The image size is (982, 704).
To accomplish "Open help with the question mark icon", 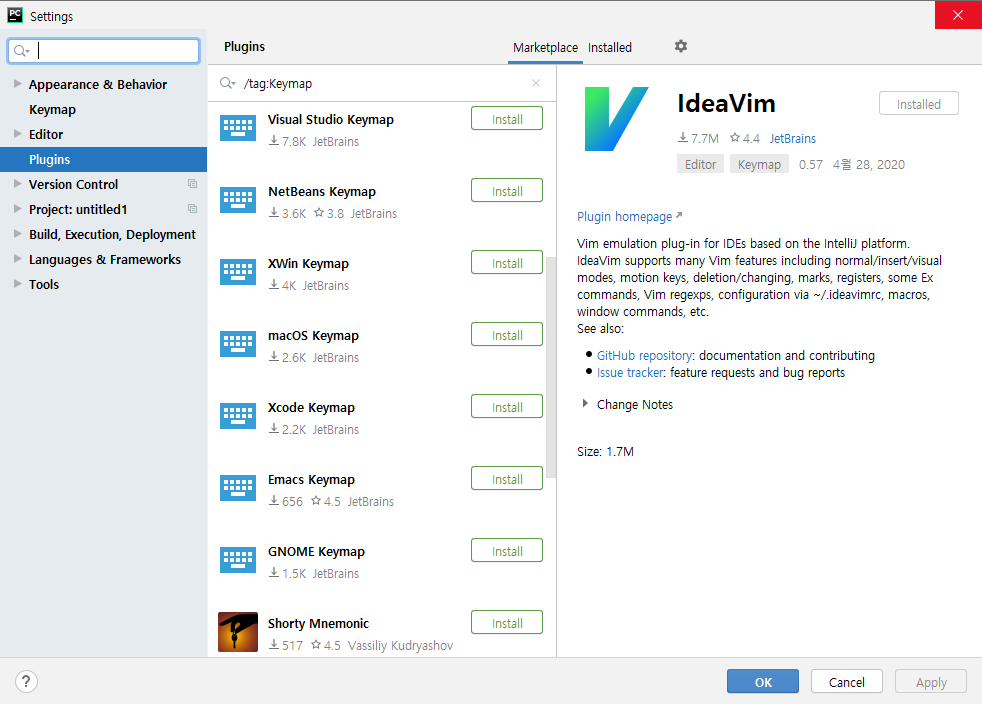I will [x=26, y=681].
